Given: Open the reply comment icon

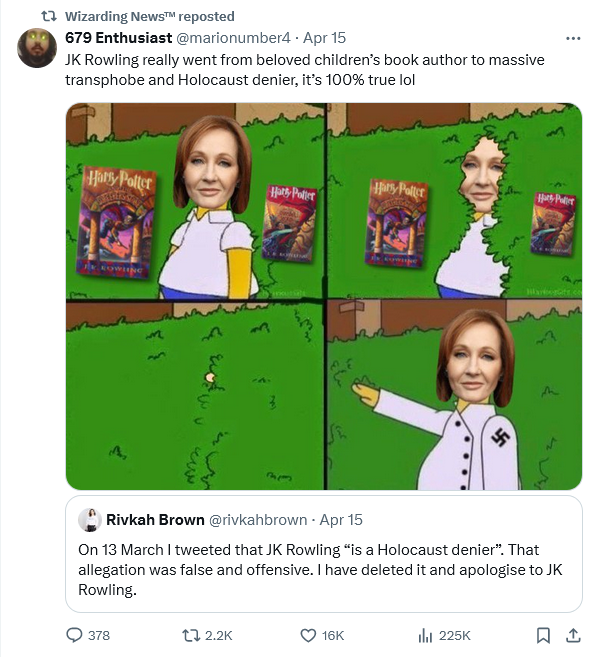Looking at the screenshot, I should [x=75, y=635].
